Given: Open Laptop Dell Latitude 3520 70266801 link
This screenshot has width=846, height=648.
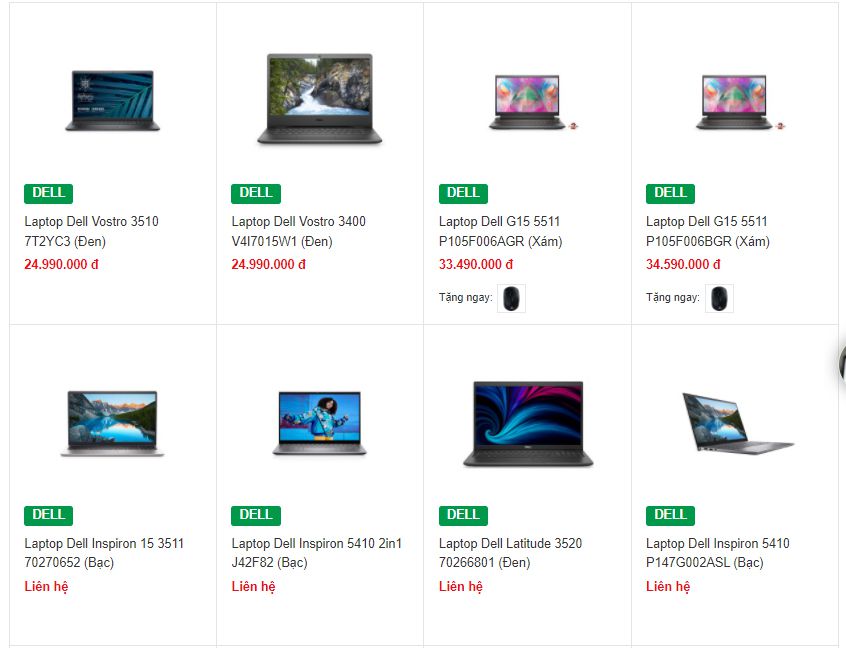Looking at the screenshot, I should click(510, 552).
